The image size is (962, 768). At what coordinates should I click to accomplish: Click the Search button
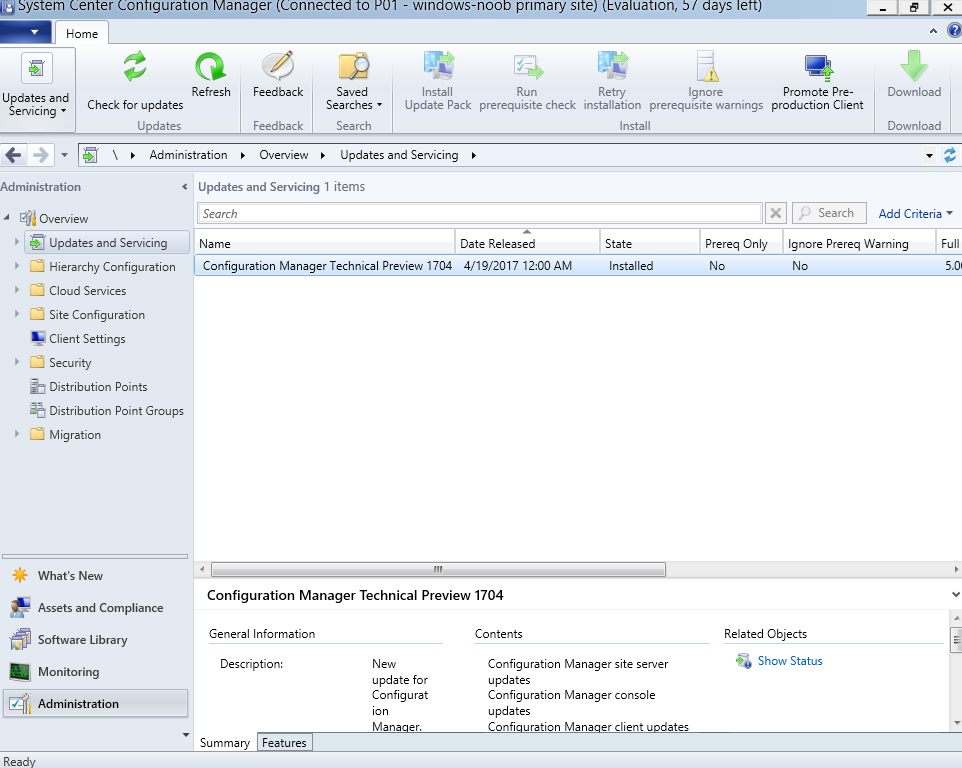[829, 213]
